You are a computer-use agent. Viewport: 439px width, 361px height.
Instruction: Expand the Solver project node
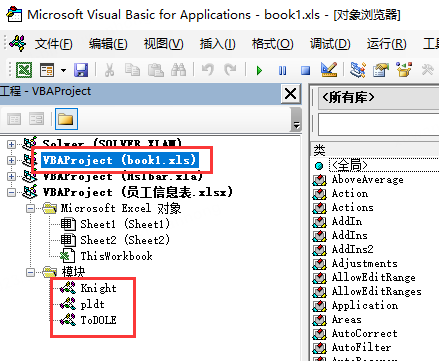click(x=11, y=144)
